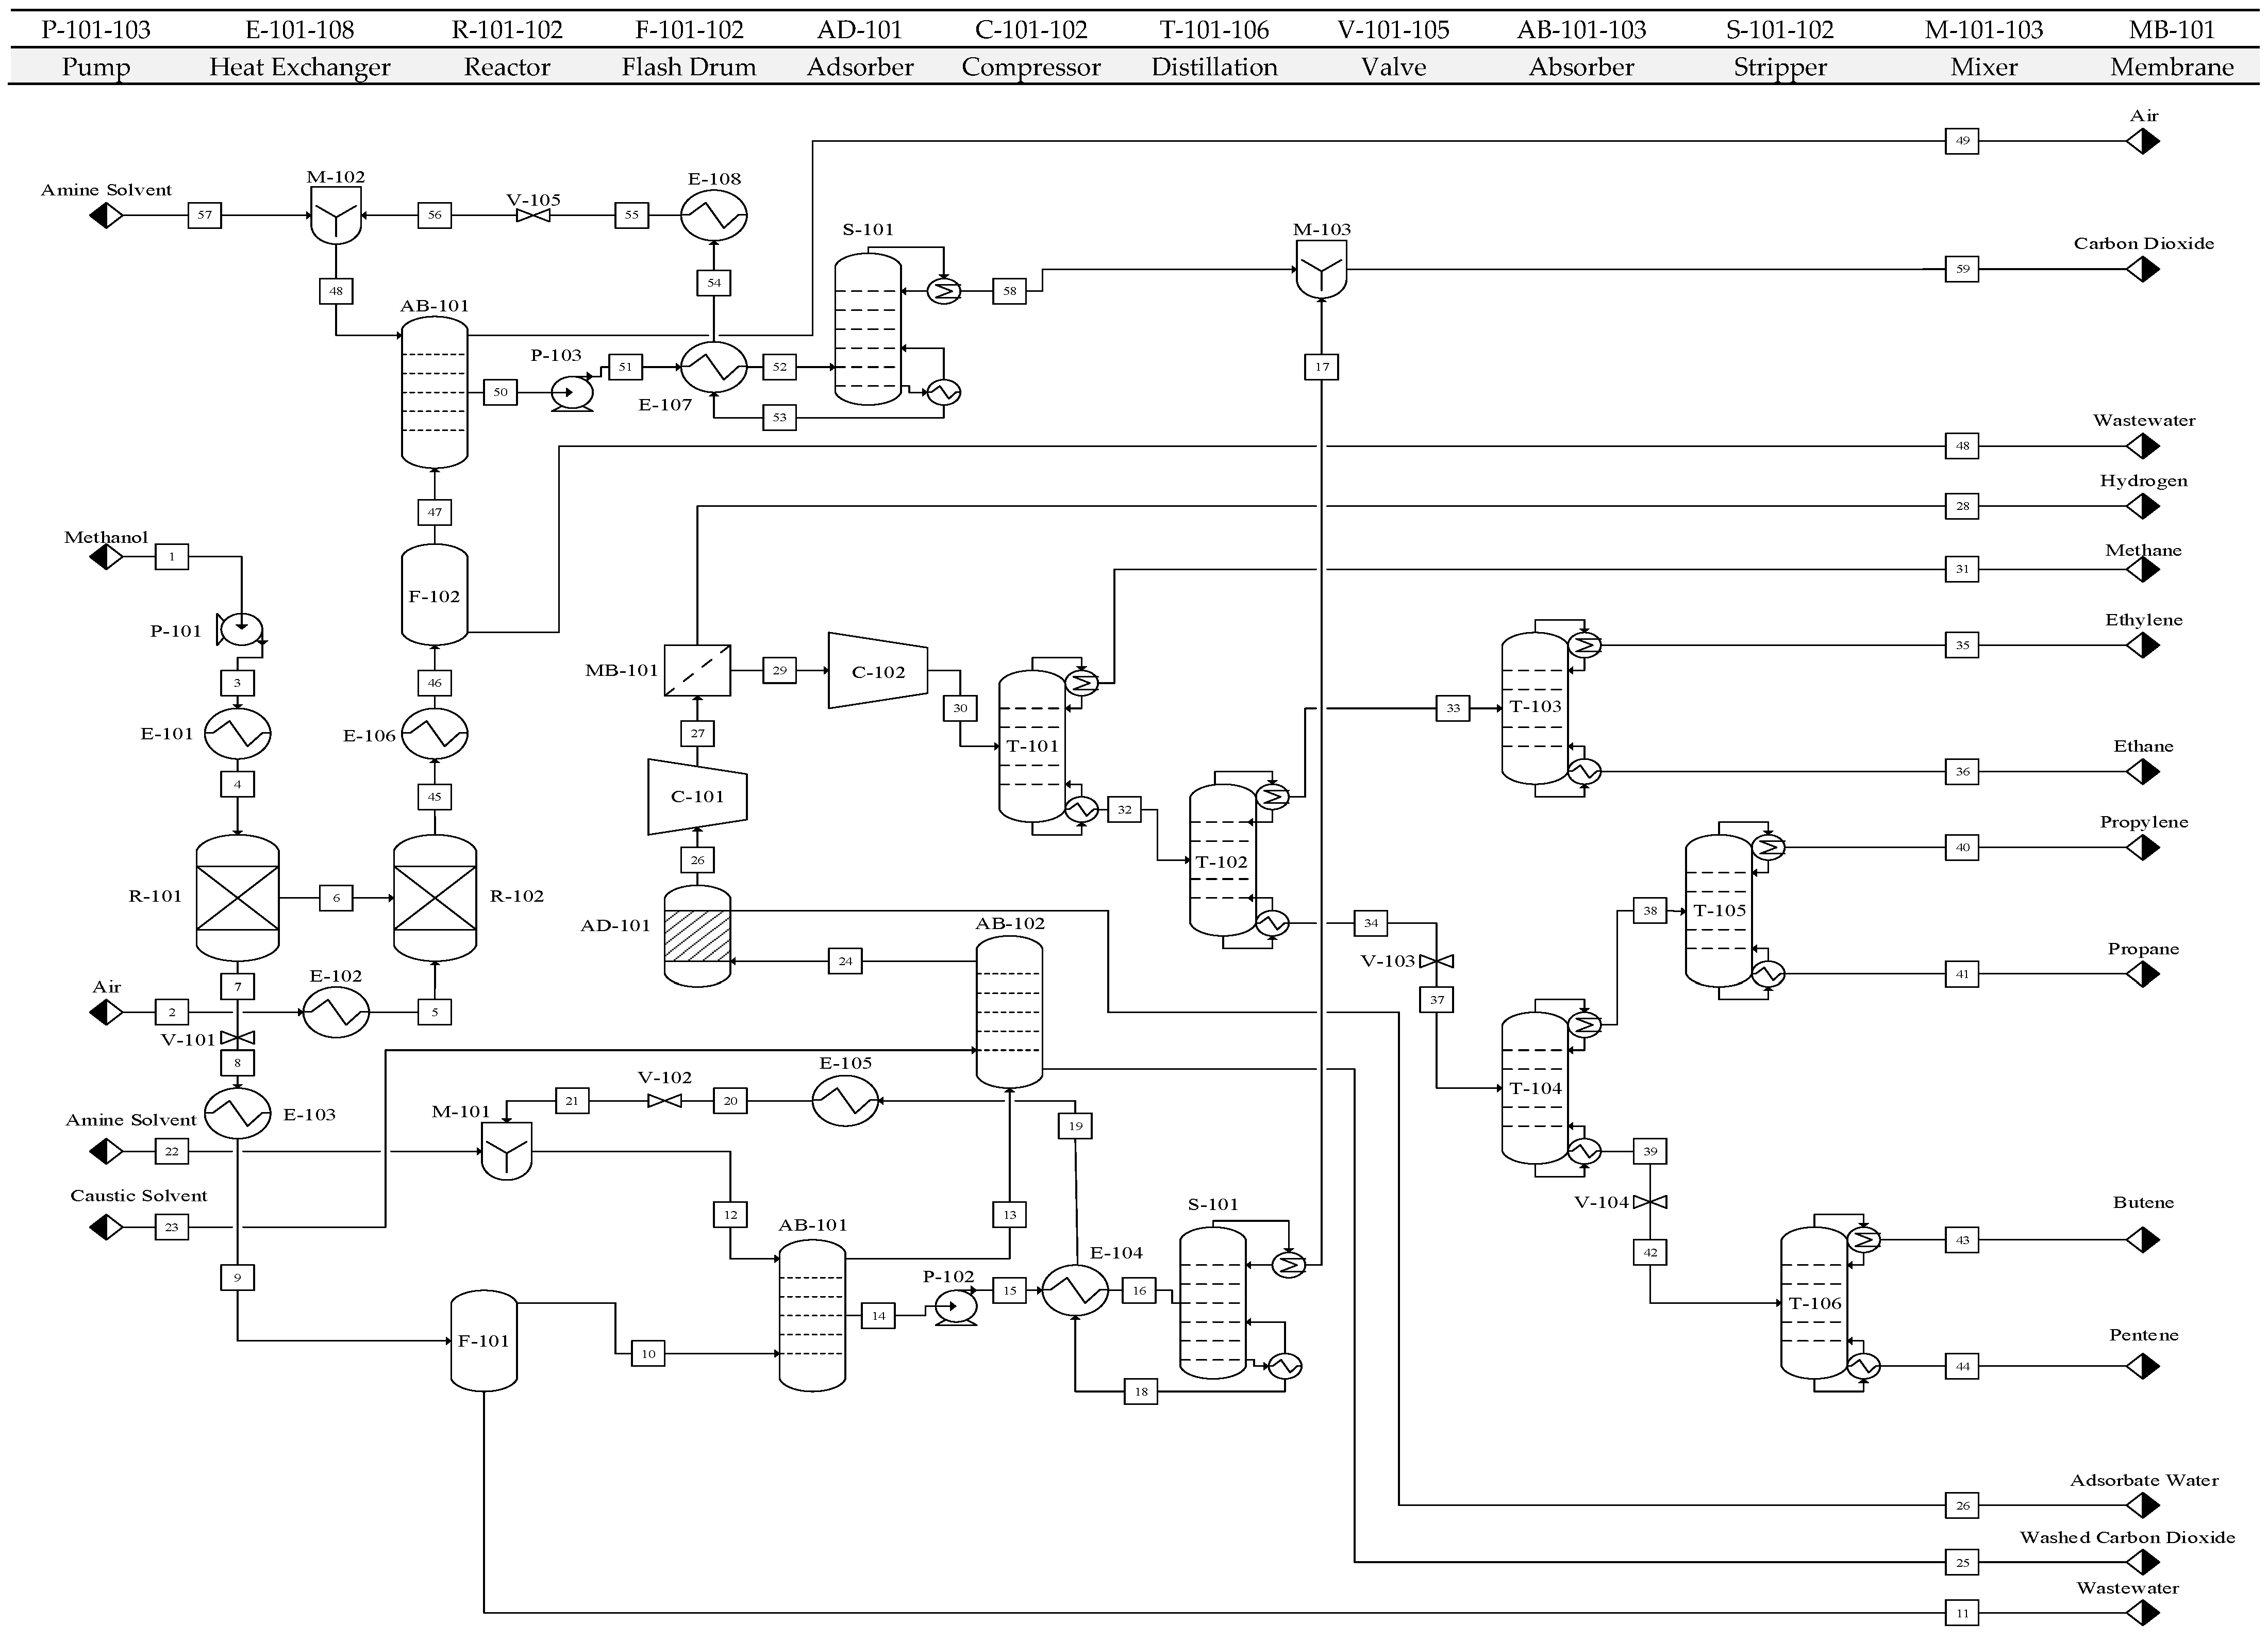This screenshot has height=1640, width=2268.
Task: Select the C-101 compressor symbol
Action: pyautogui.click(x=697, y=796)
